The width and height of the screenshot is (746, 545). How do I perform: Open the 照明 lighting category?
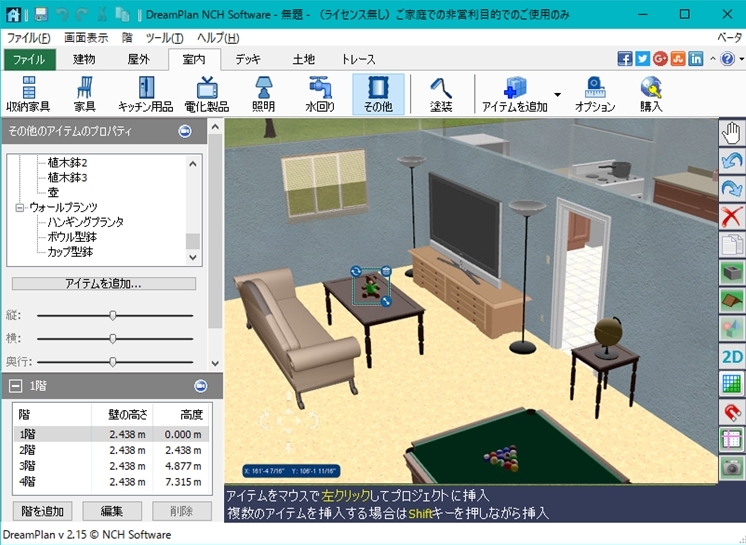pos(263,94)
